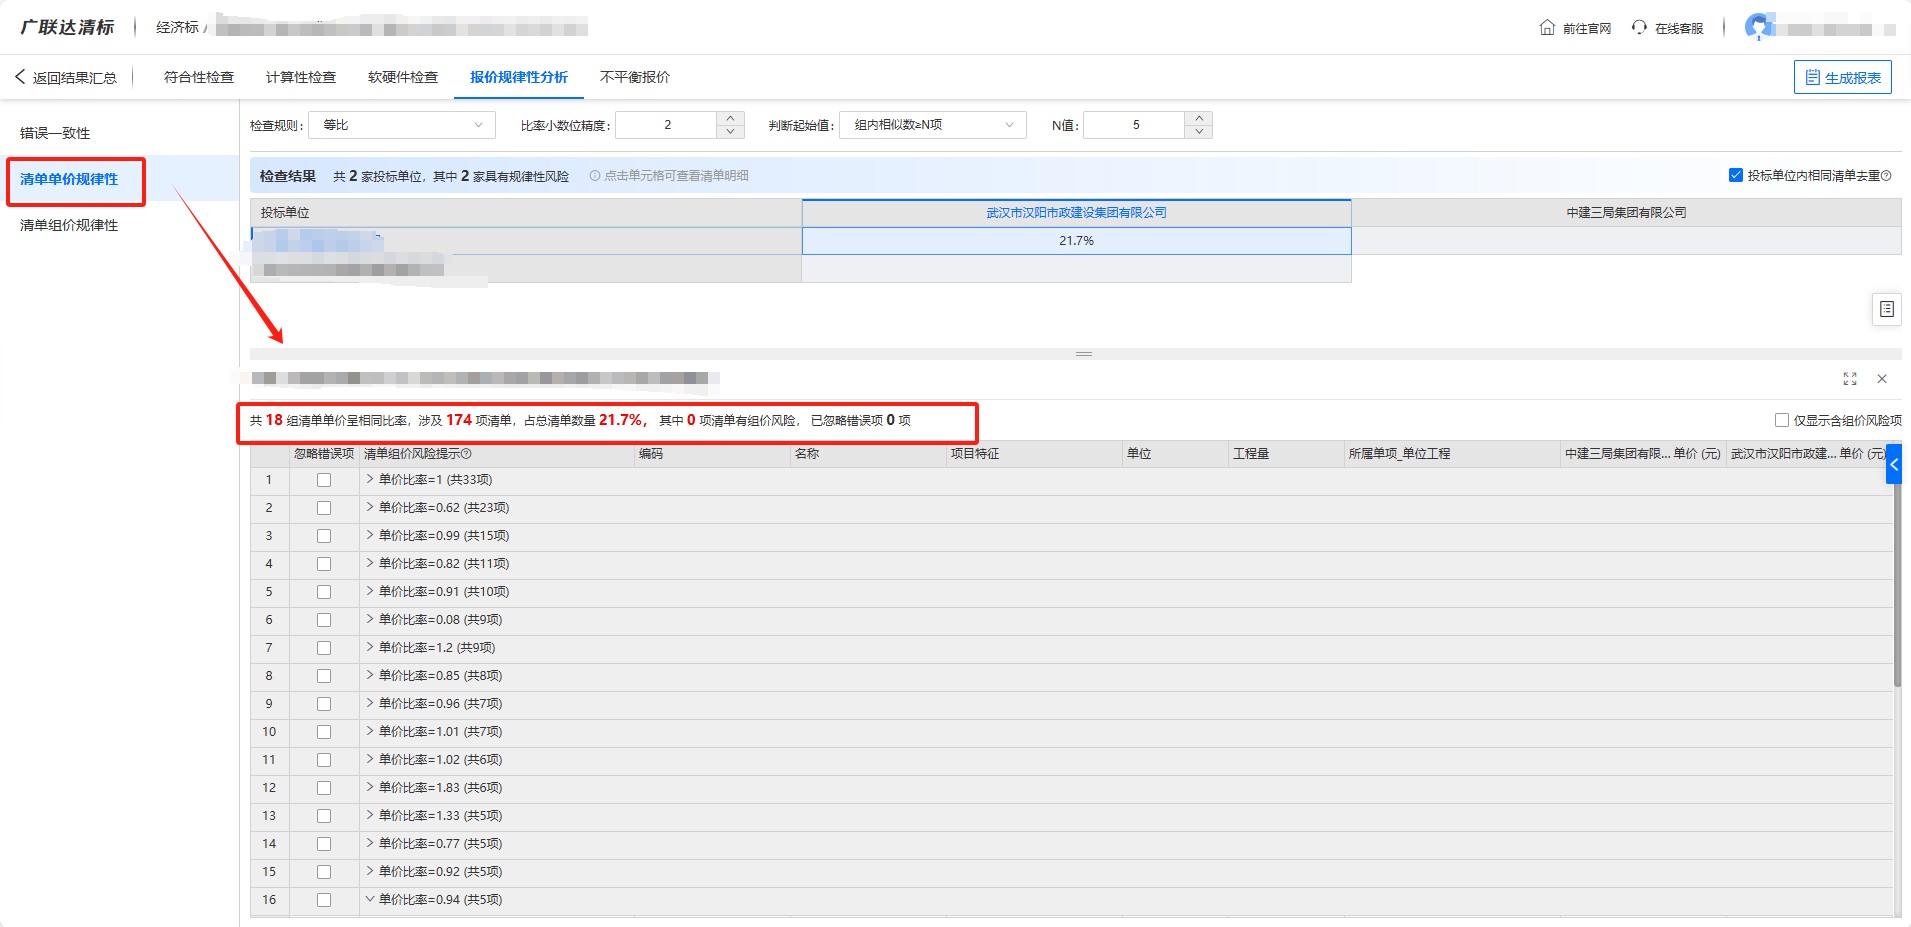Collapse the 单价比率=0.94 (共5项) group
The image size is (1911, 927).
point(370,899)
